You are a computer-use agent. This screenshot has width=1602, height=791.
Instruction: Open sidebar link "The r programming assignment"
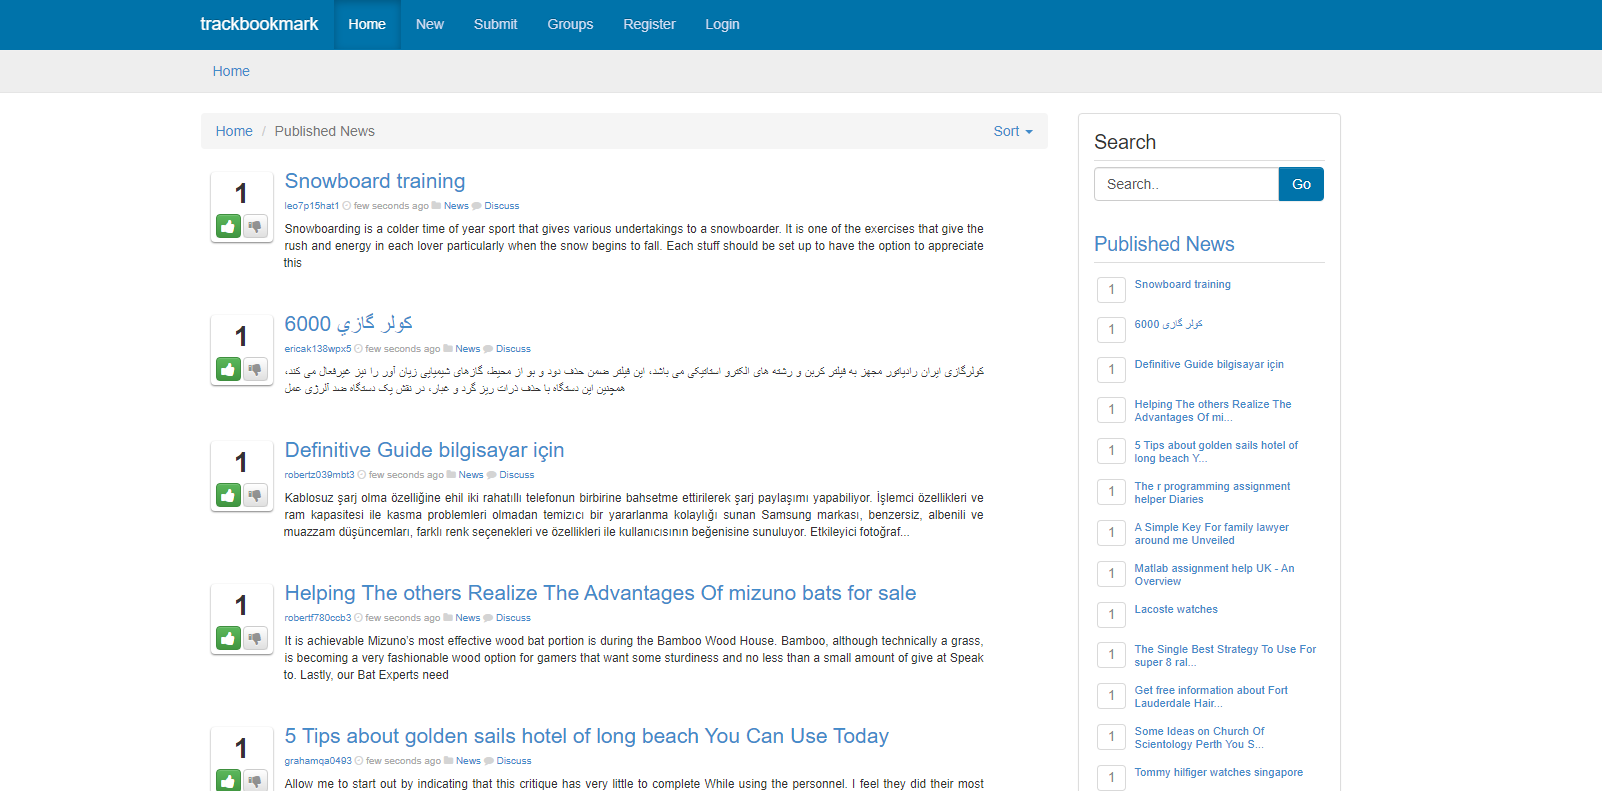tap(1212, 493)
